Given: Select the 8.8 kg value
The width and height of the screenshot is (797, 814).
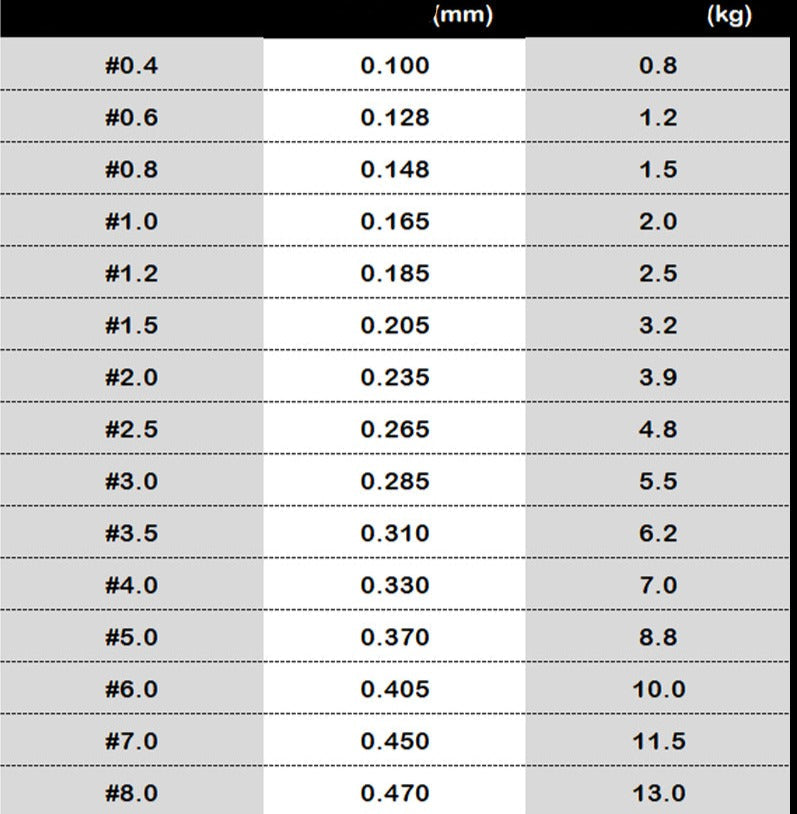Looking at the screenshot, I should coord(658,638).
